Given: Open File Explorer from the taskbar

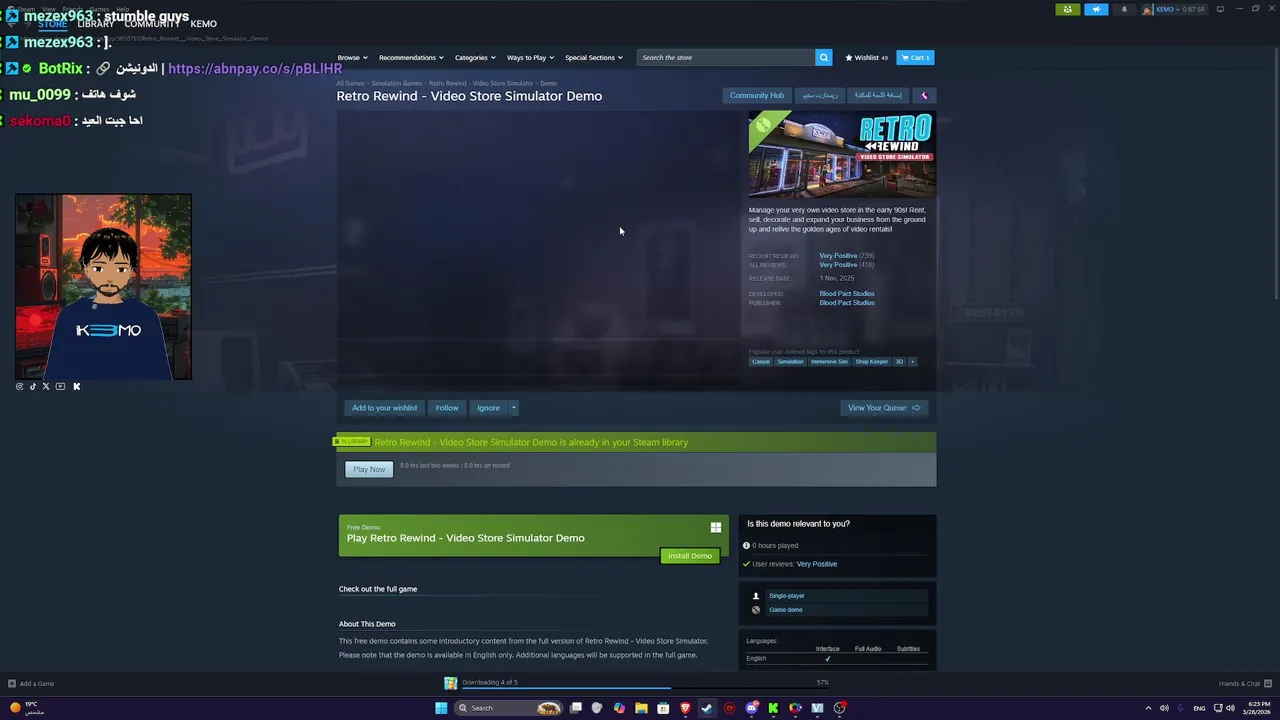Looking at the screenshot, I should coord(641,708).
